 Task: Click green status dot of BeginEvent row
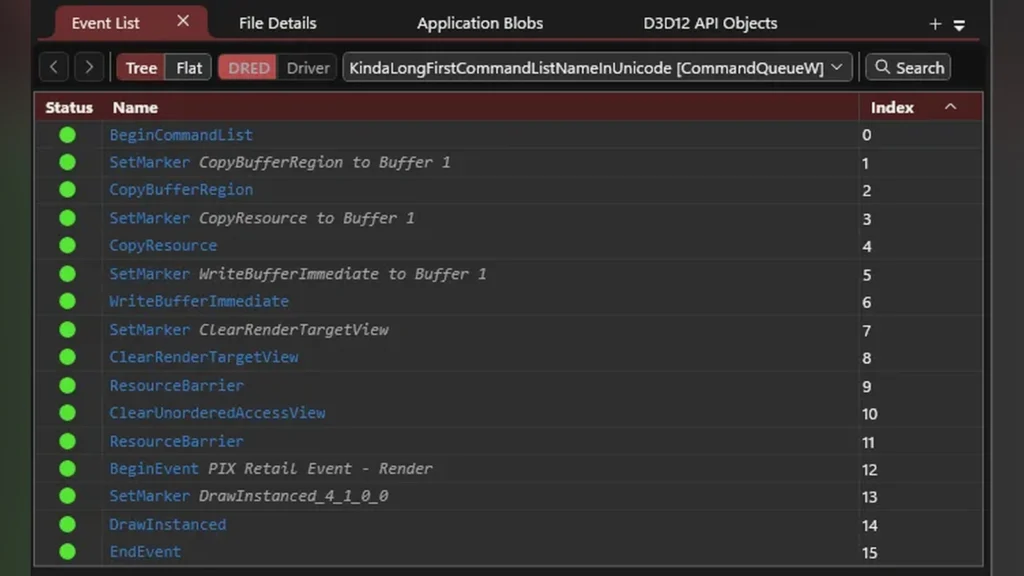click(x=67, y=469)
